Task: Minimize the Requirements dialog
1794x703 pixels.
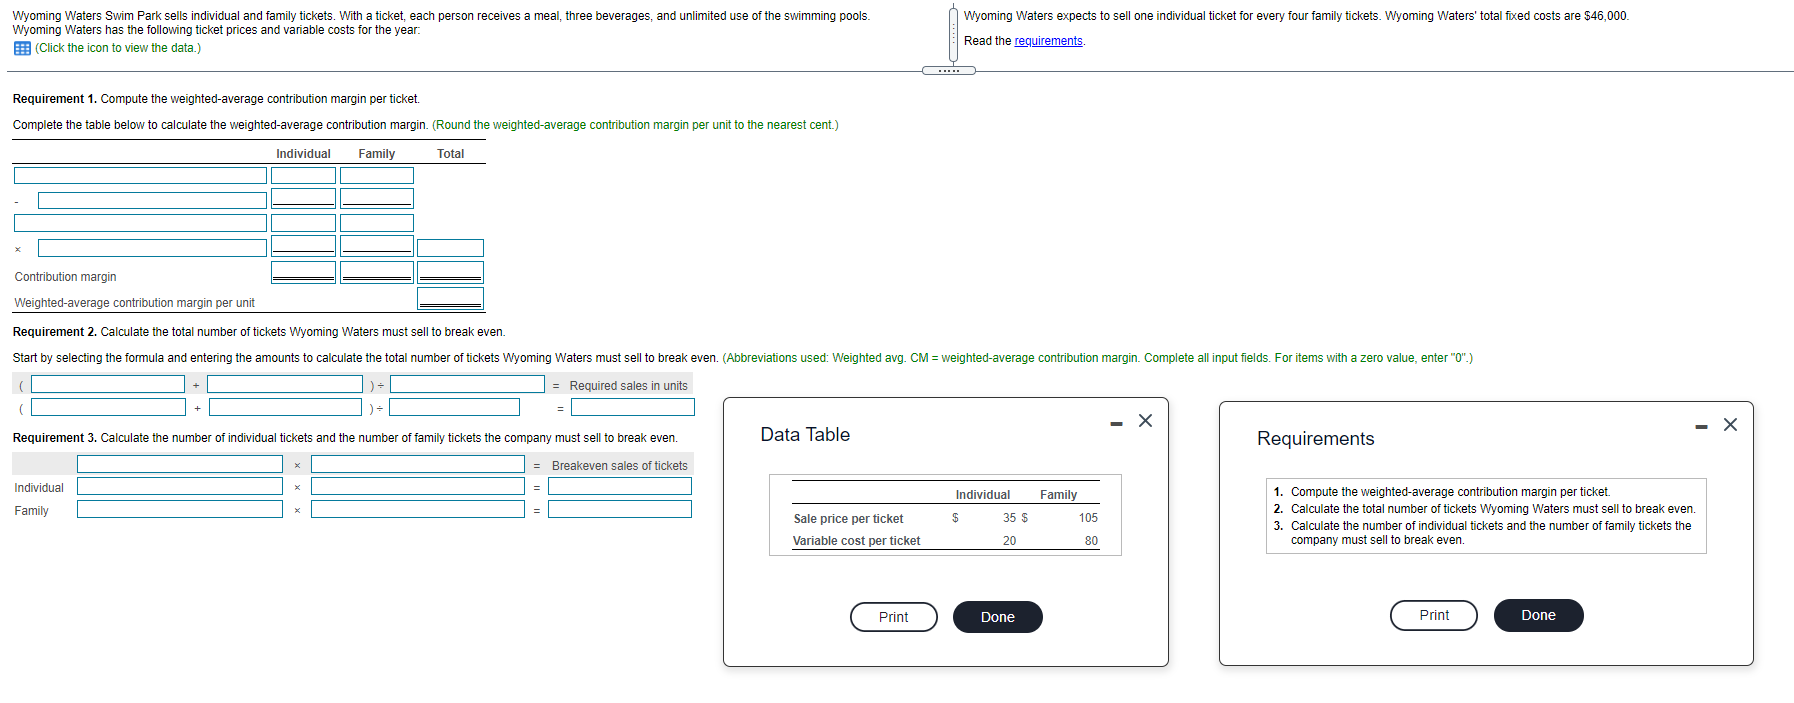Action: 1701,427
